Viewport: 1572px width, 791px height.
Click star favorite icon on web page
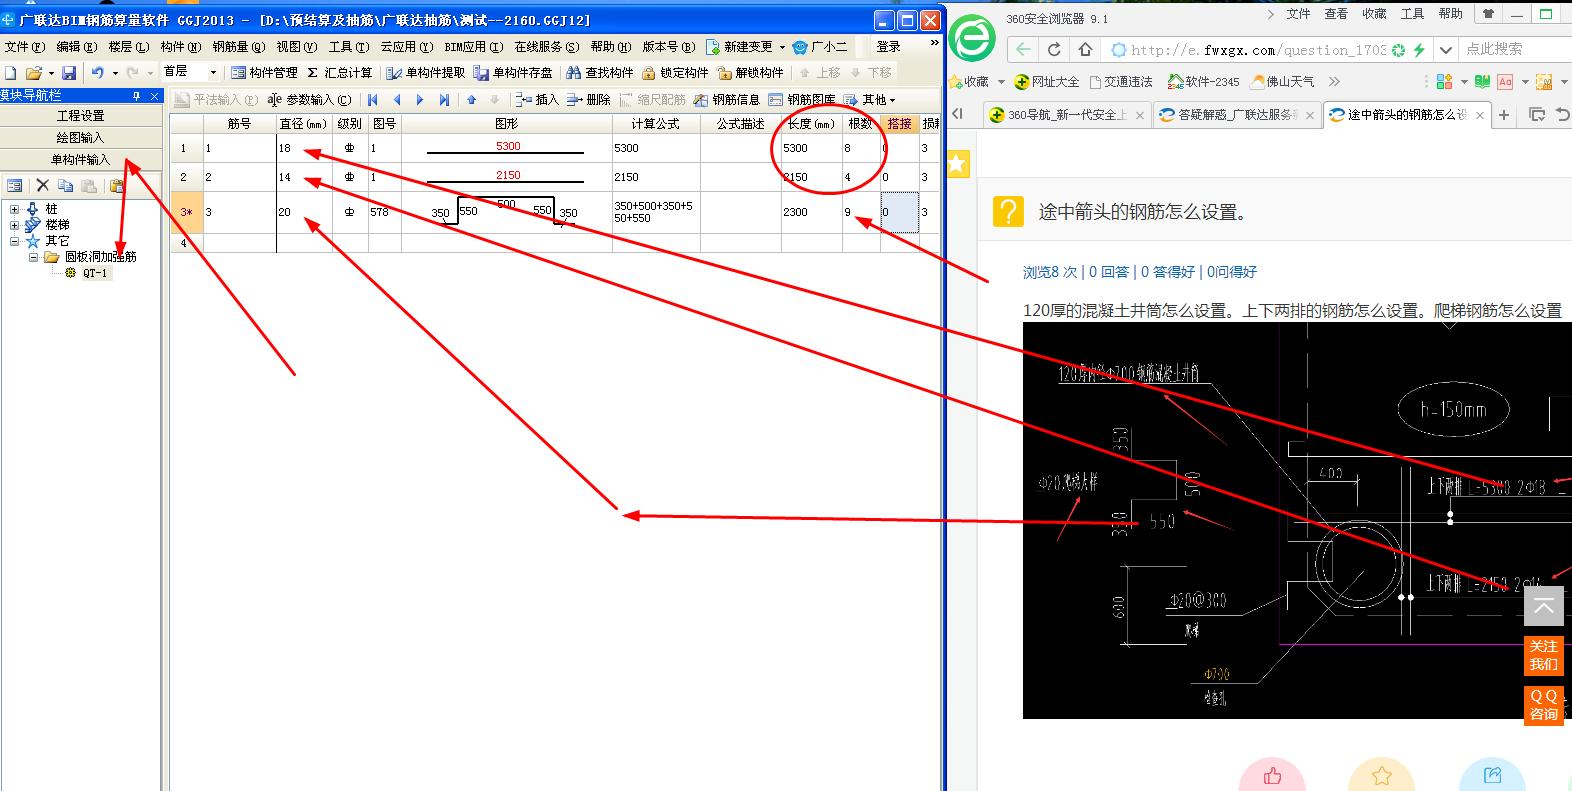pyautogui.click(x=958, y=164)
